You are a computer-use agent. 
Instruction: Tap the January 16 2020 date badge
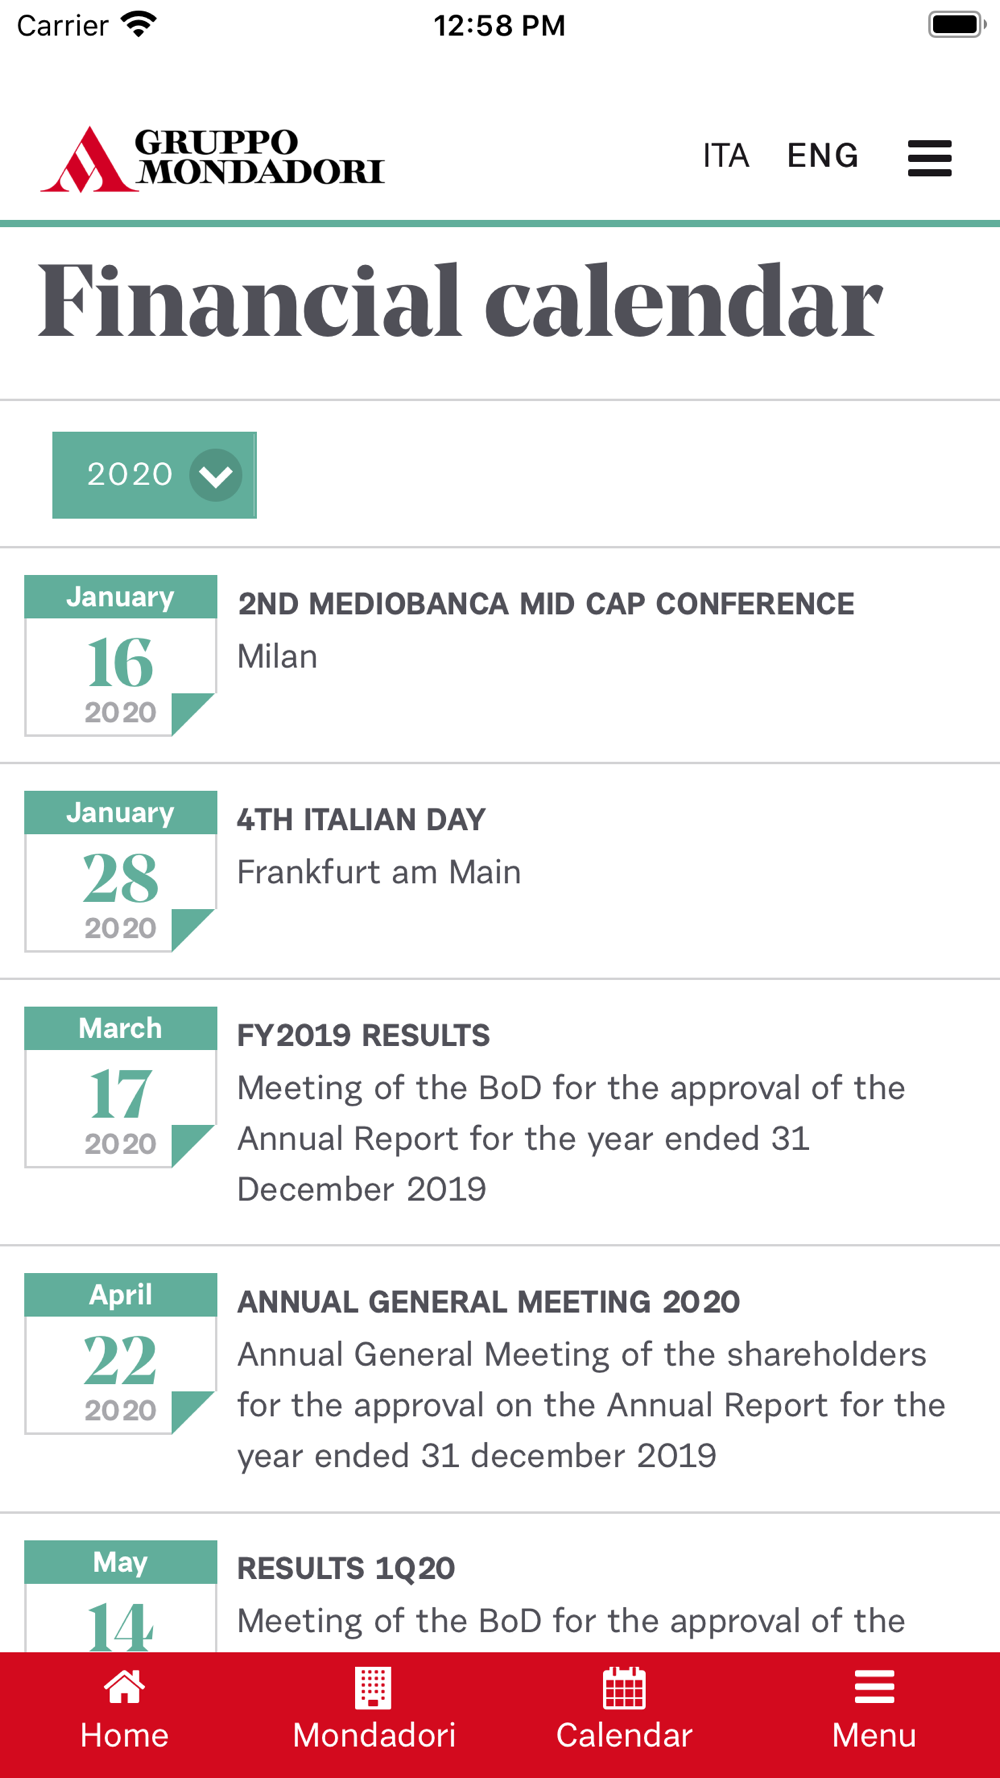point(120,655)
